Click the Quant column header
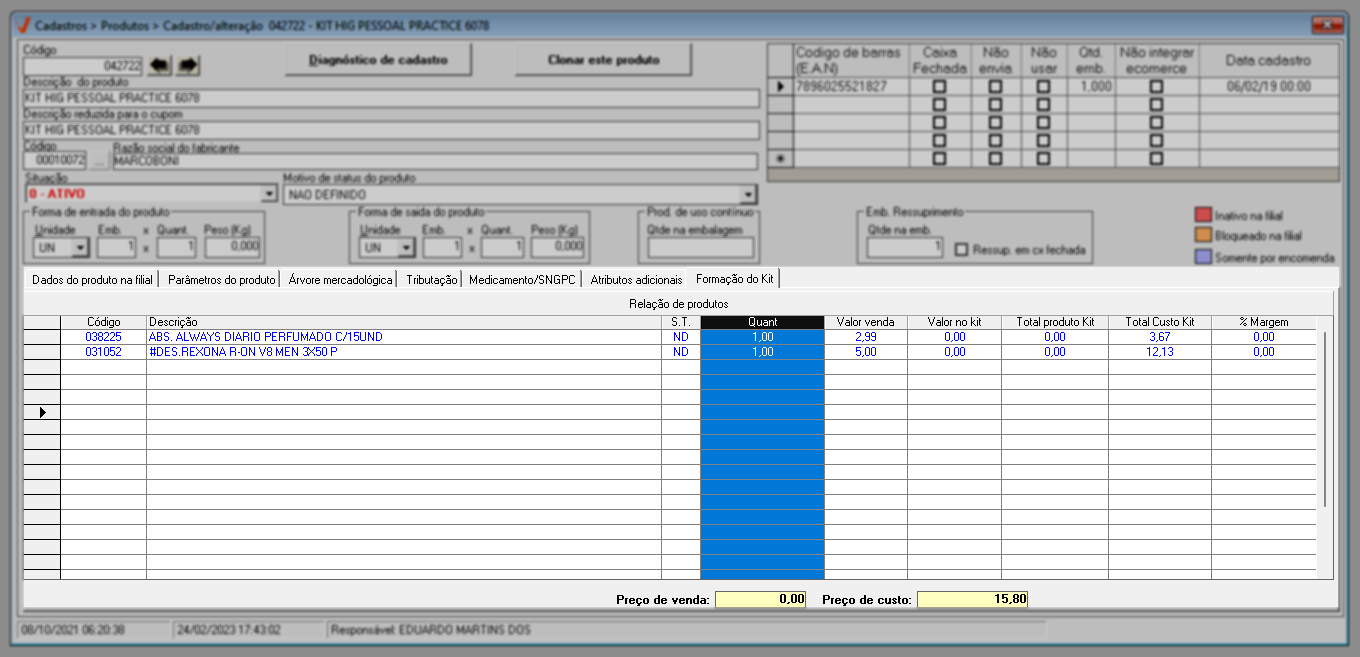The image size is (1360, 657). pos(762,322)
